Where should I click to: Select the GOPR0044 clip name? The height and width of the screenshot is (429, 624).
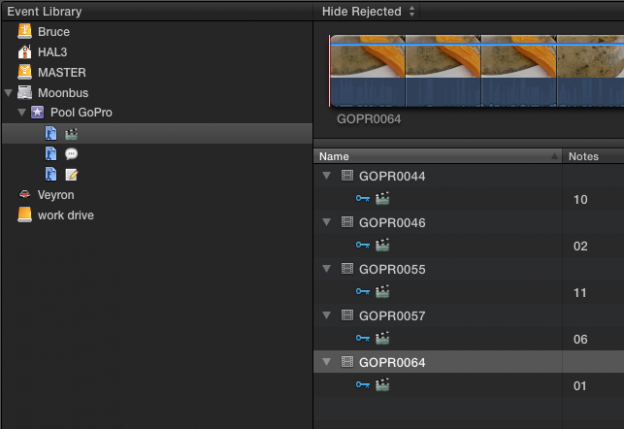coord(392,176)
